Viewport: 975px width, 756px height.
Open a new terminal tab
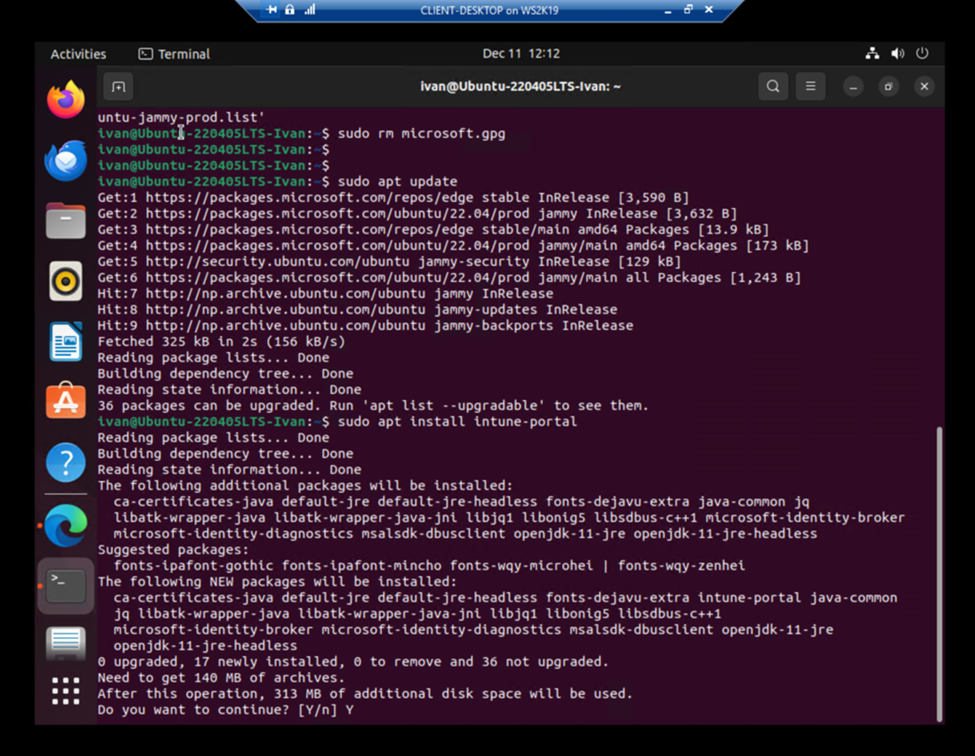pos(118,86)
